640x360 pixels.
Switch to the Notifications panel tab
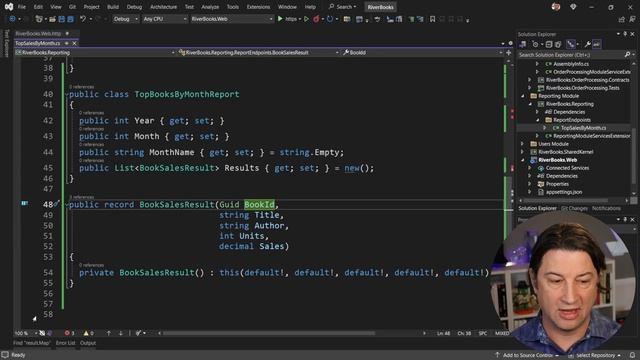pyautogui.click(x=606, y=208)
